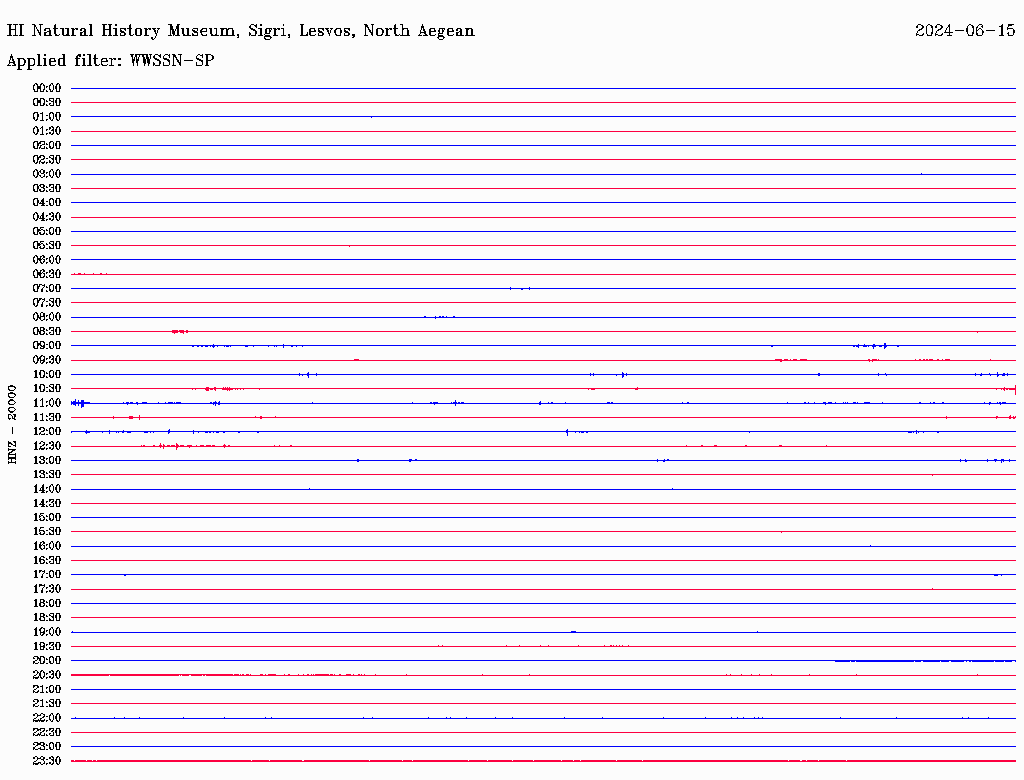This screenshot has width=1024, height=780.
Task: Select the 10:30 time label
Action: click(x=47, y=389)
